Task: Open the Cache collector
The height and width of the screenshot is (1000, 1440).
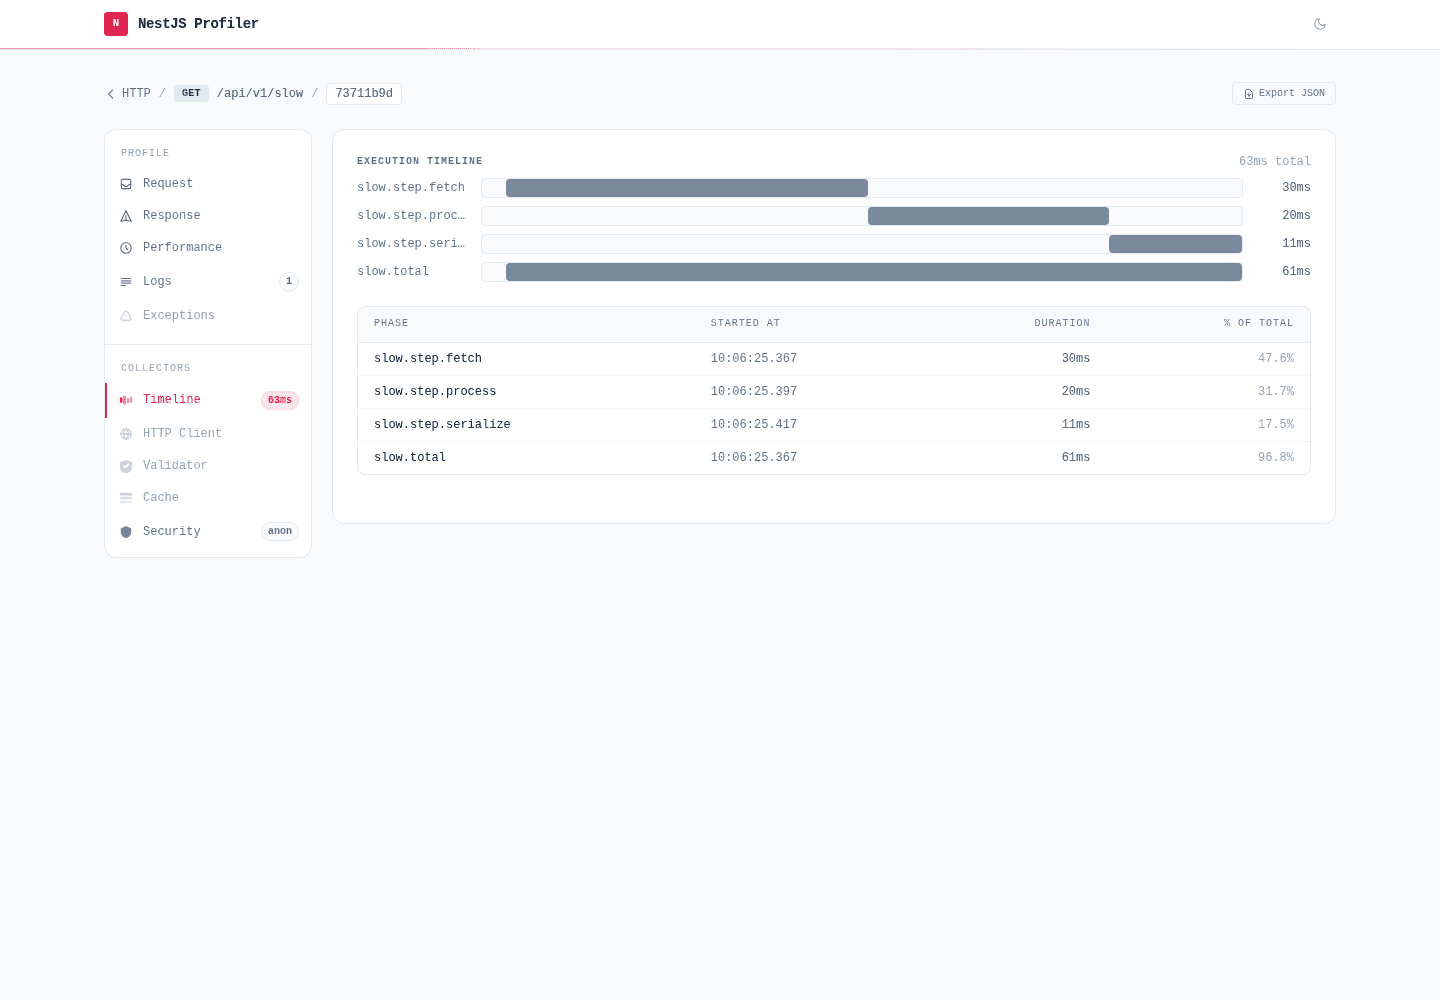Action: pos(208,497)
